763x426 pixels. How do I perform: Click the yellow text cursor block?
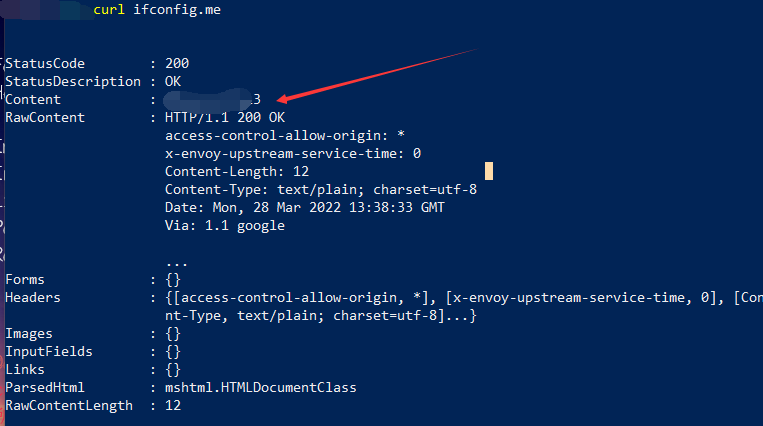489,171
